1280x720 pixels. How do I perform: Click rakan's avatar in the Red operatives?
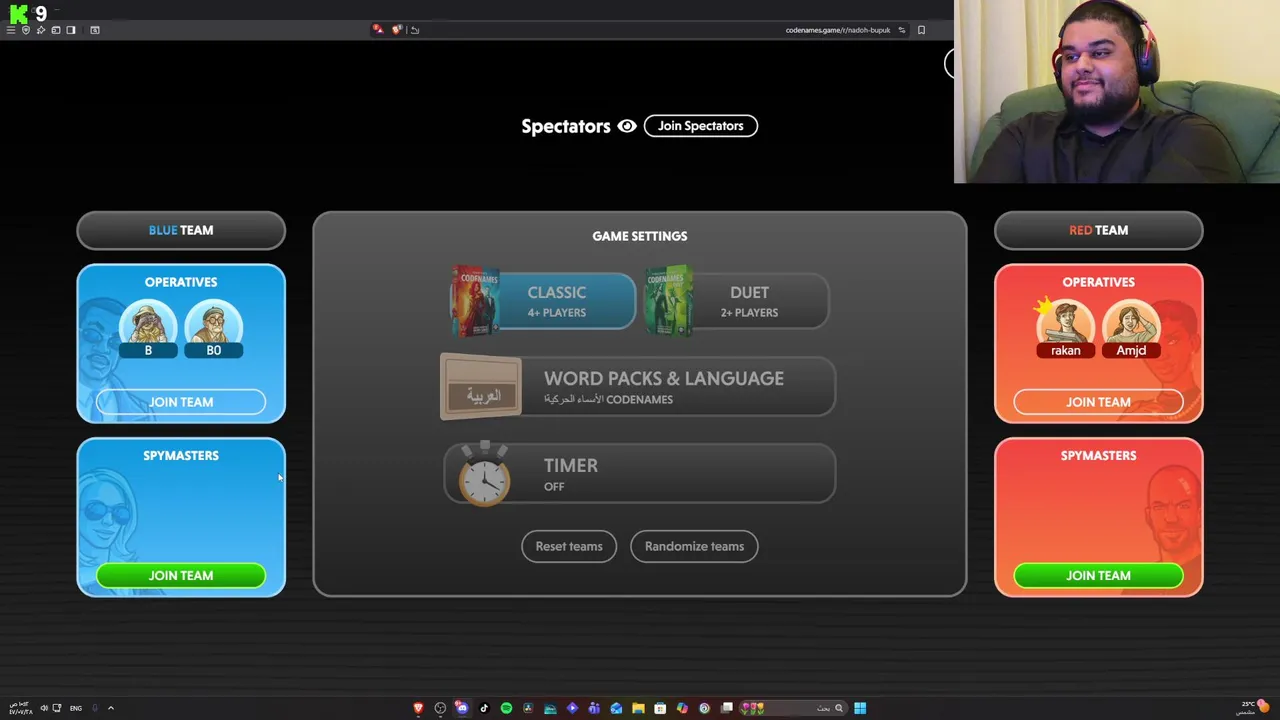(1065, 326)
